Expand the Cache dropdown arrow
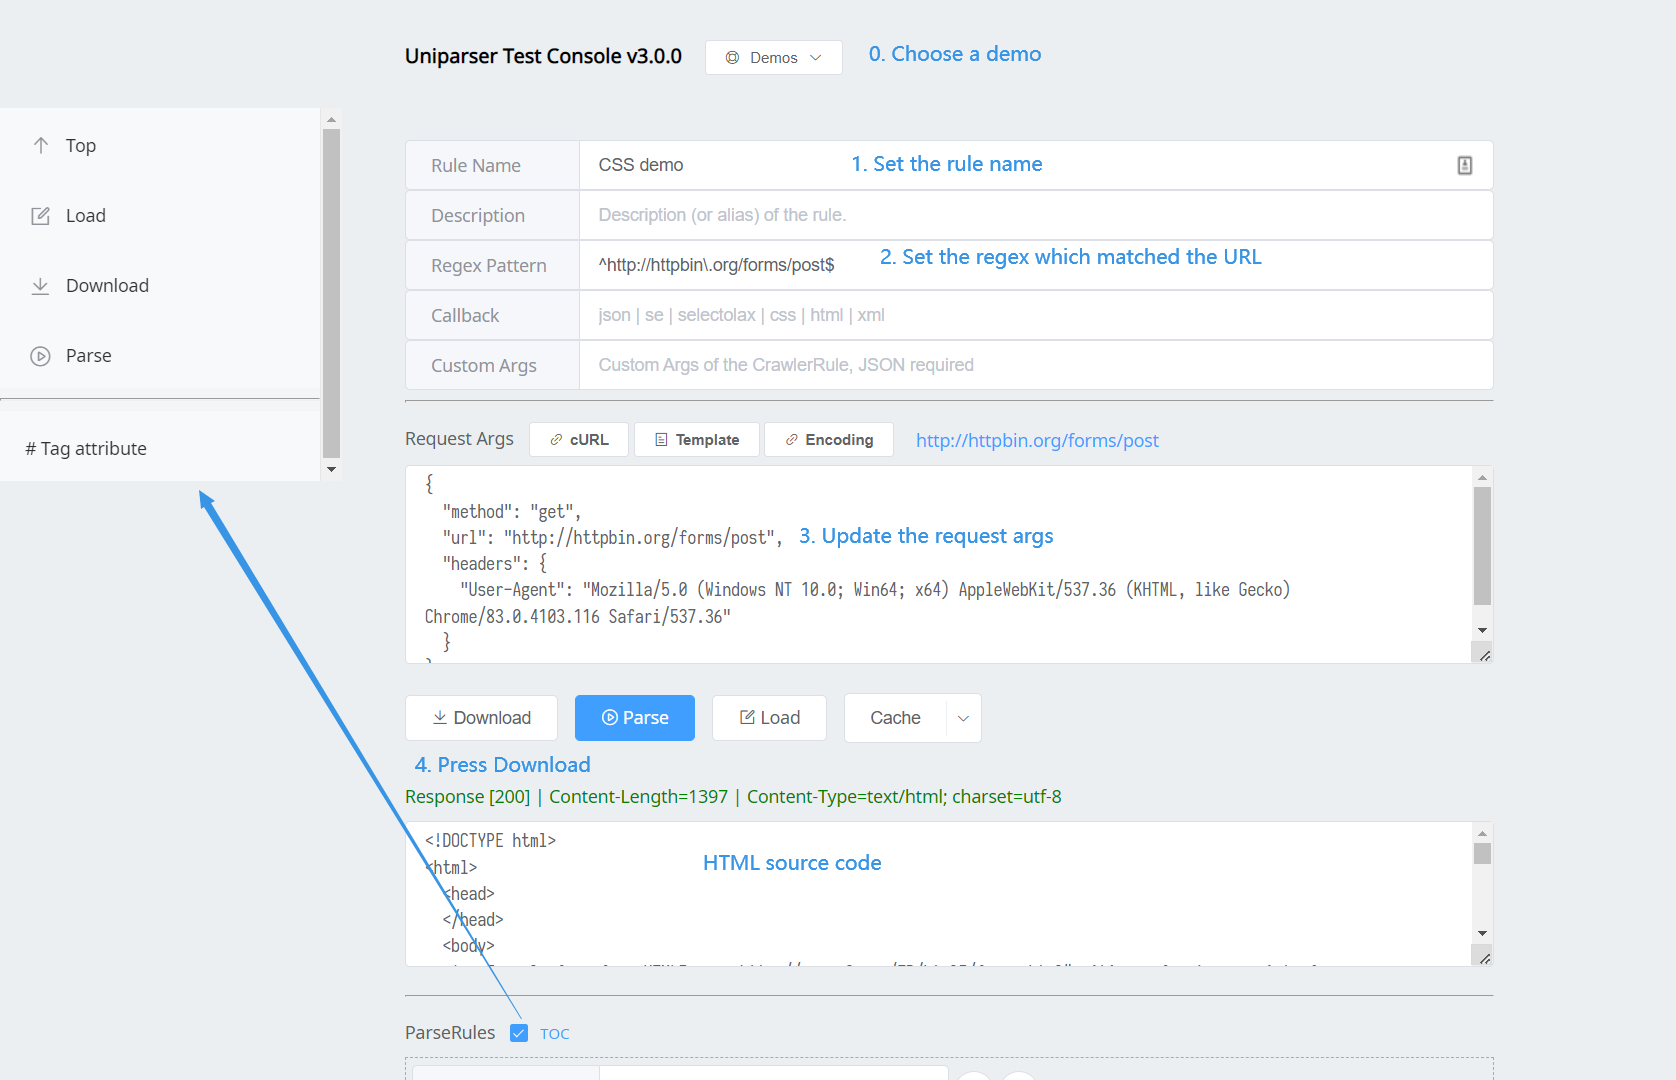 tap(963, 718)
